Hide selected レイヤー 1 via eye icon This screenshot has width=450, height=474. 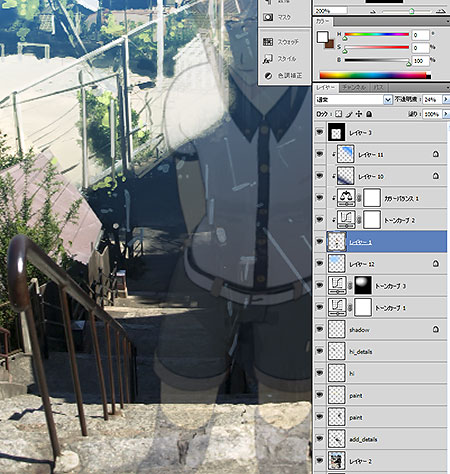click(x=320, y=241)
